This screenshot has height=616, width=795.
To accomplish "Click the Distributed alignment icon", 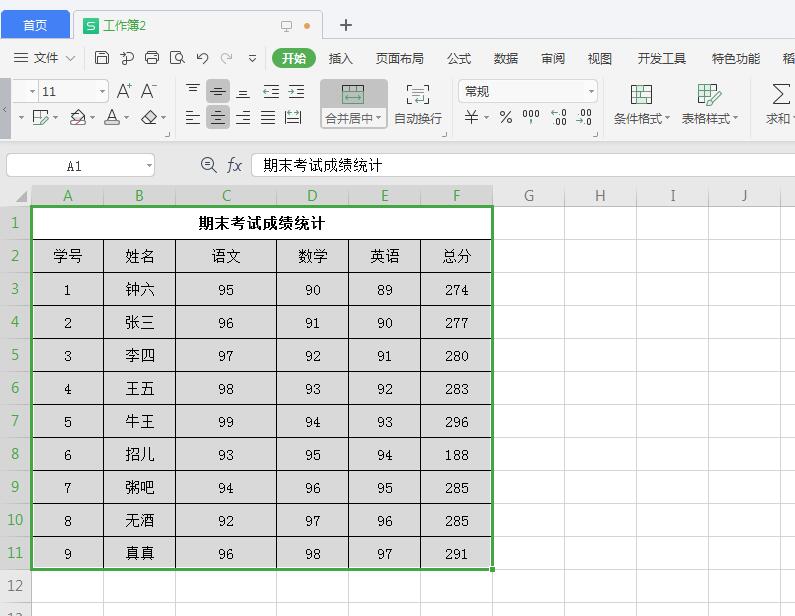I will [x=293, y=118].
